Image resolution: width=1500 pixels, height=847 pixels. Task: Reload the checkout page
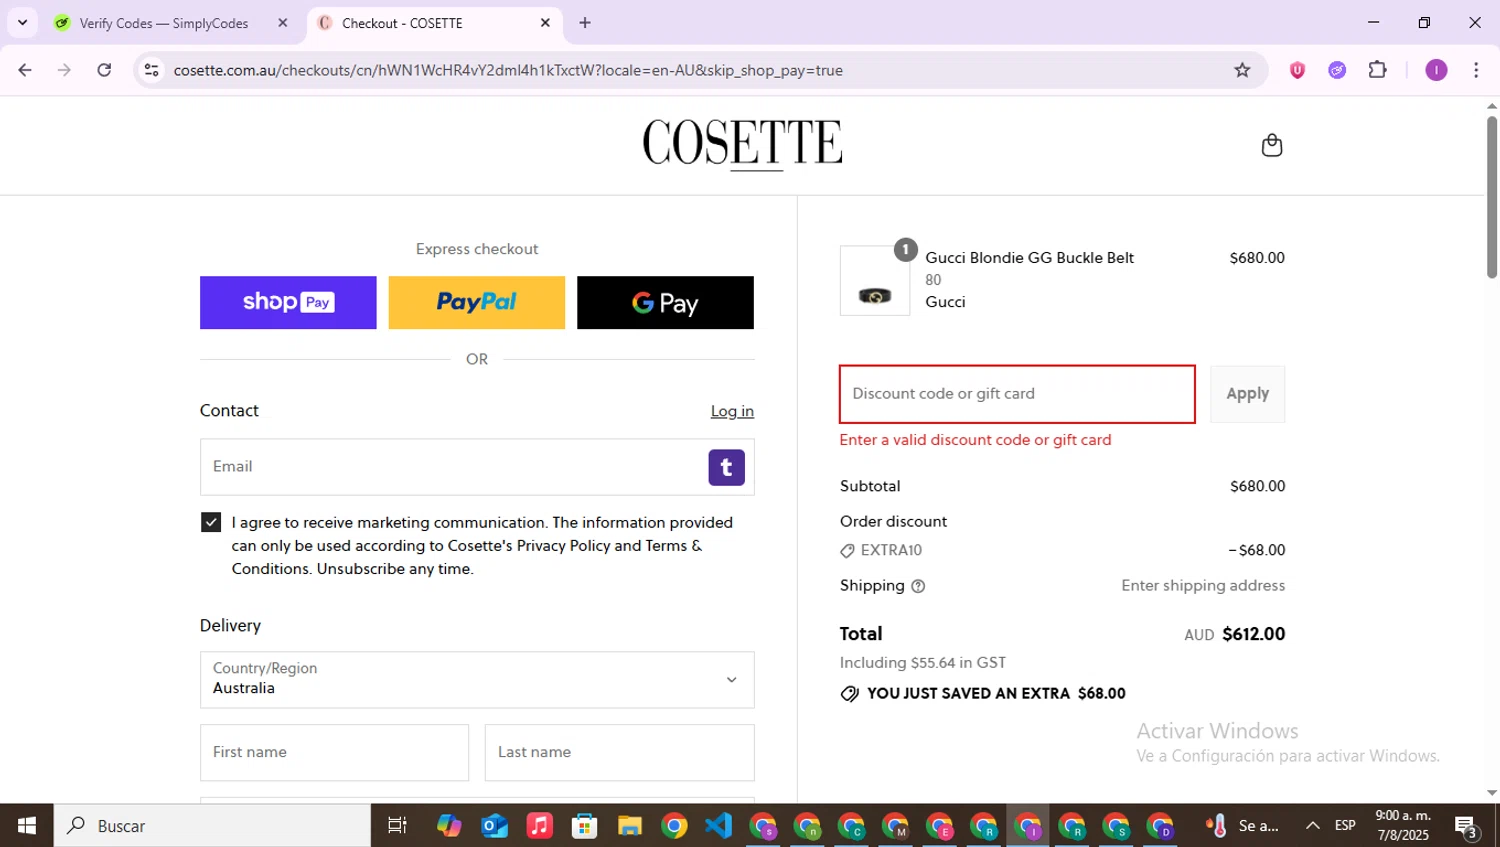point(104,70)
